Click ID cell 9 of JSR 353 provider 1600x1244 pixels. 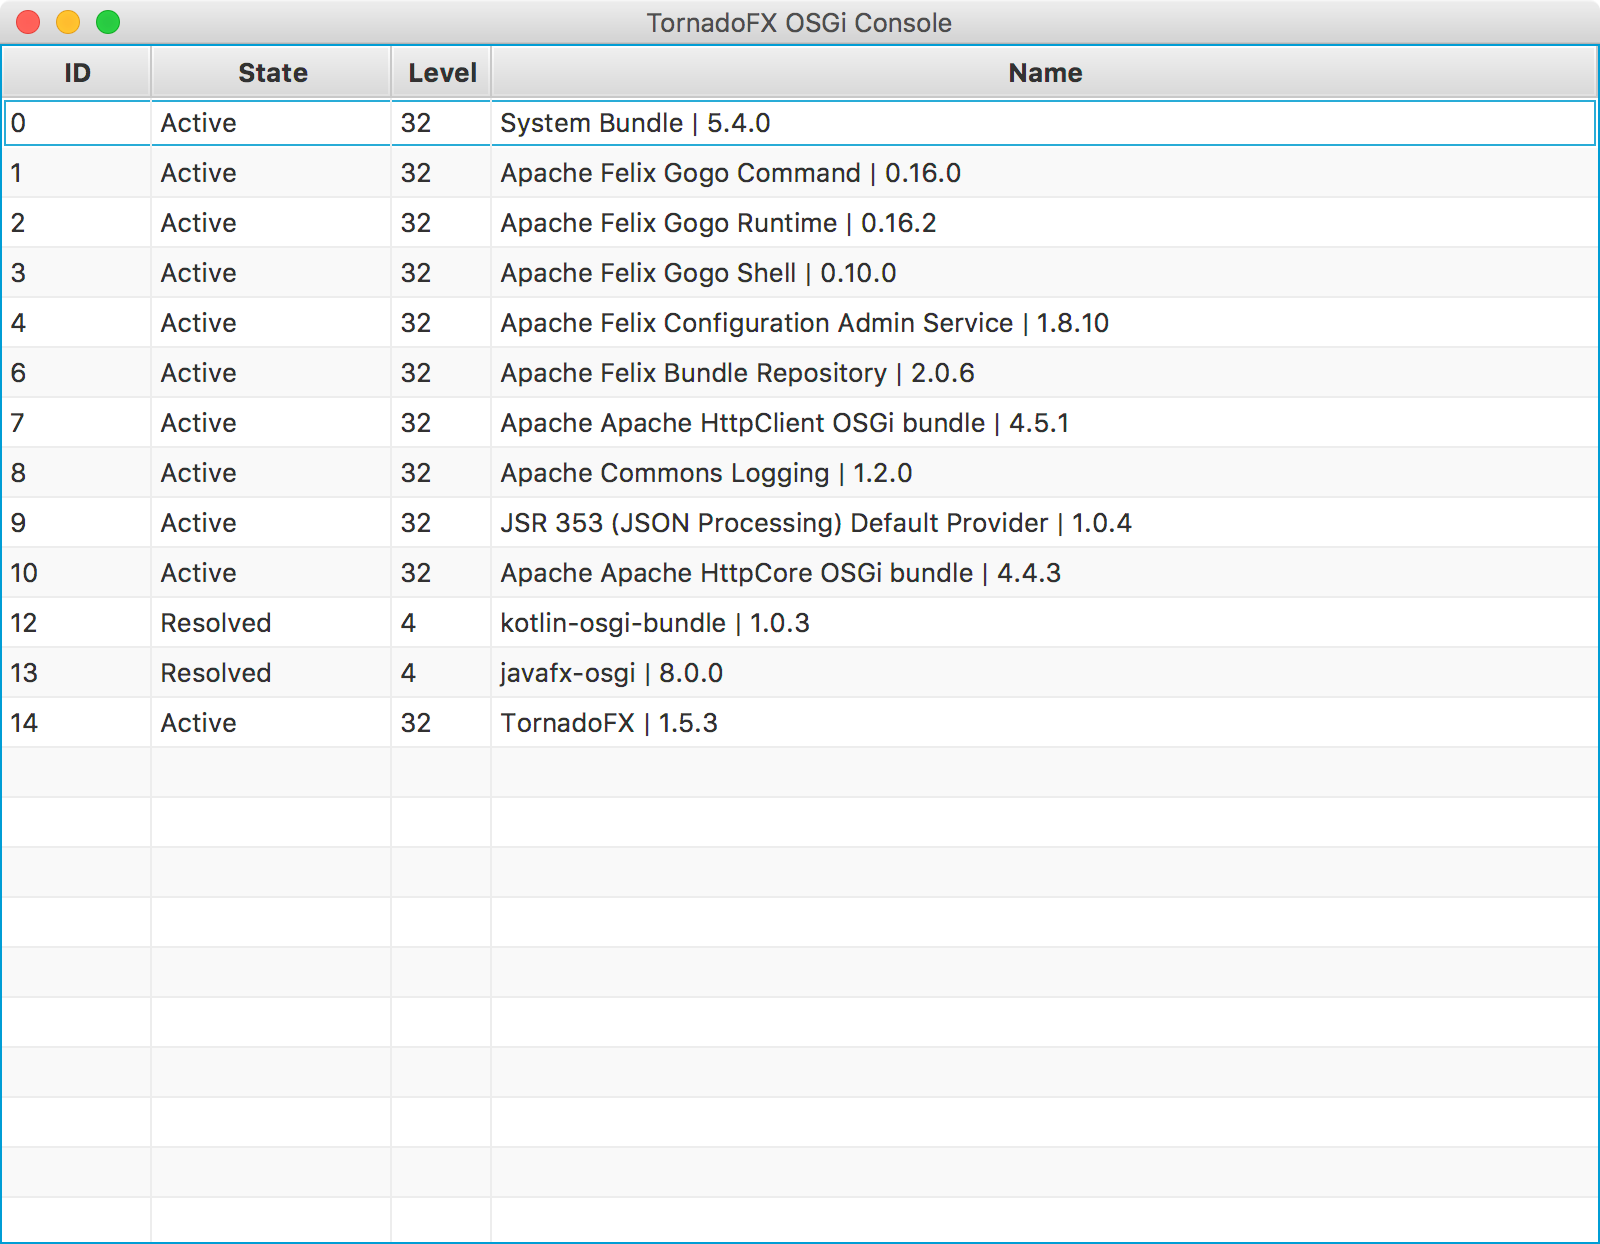[x=77, y=523]
